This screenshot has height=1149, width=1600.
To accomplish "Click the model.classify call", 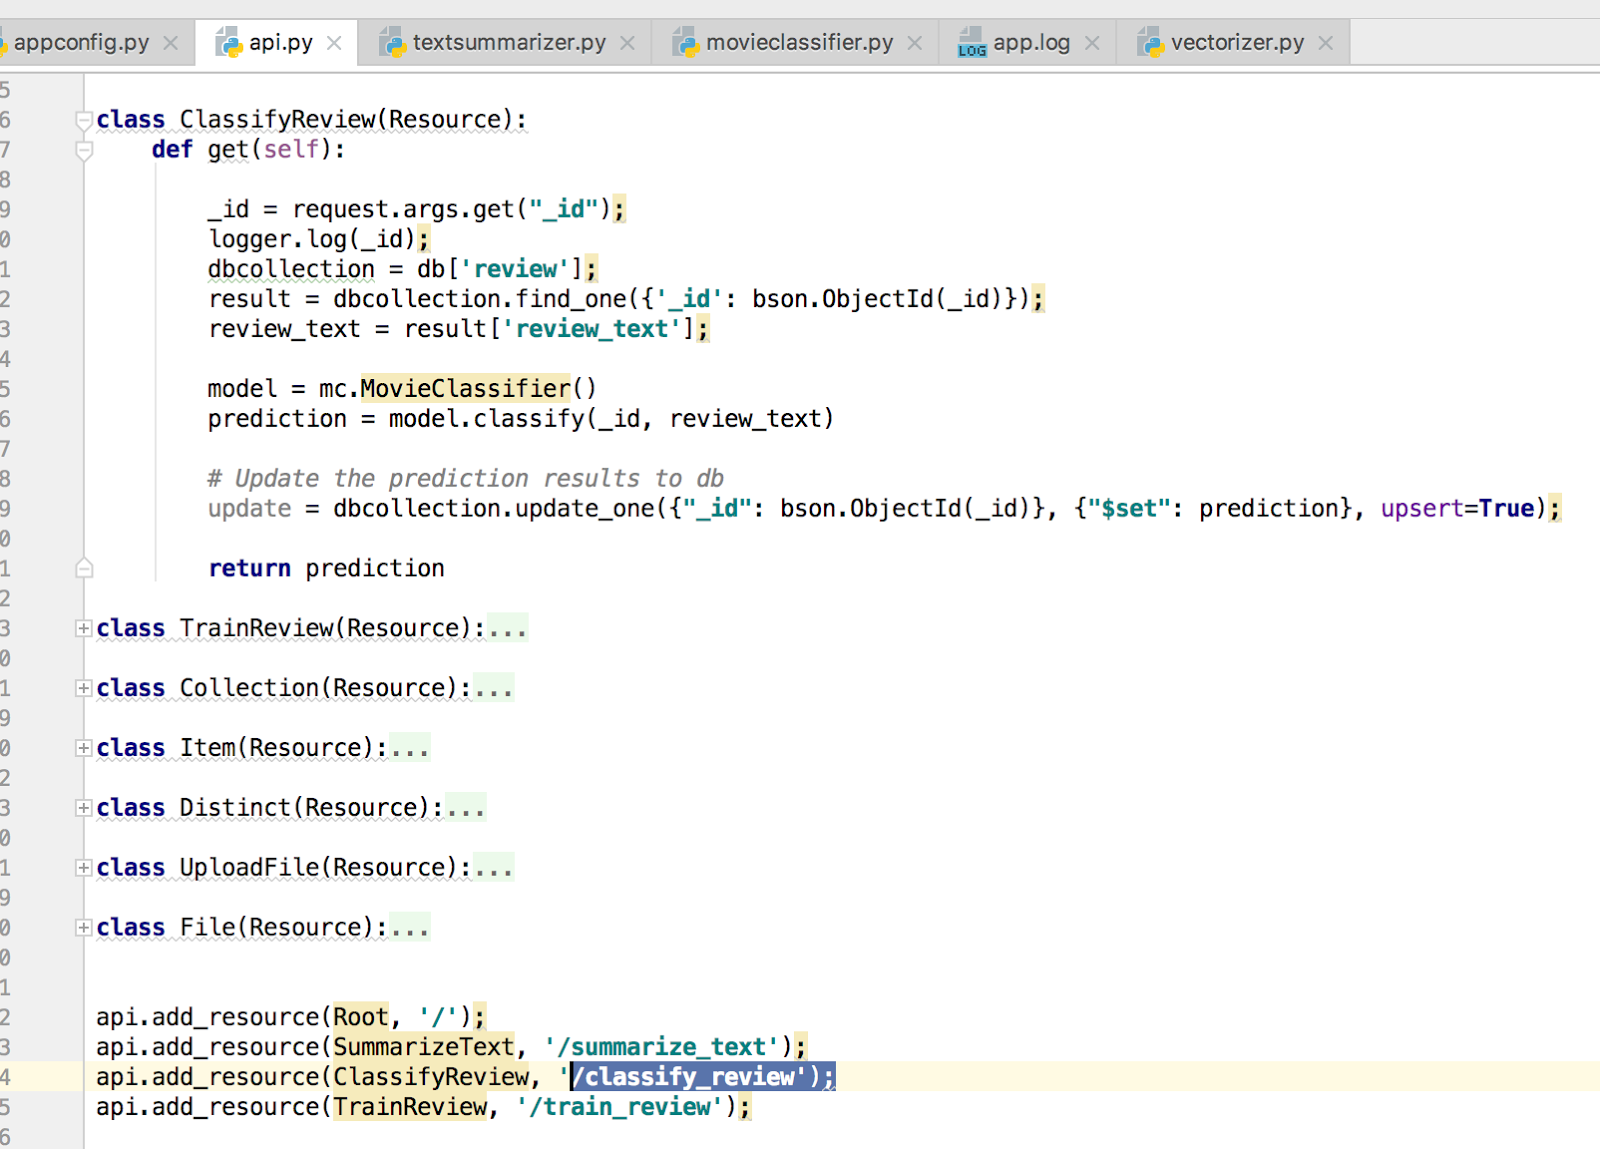I will point(611,419).
